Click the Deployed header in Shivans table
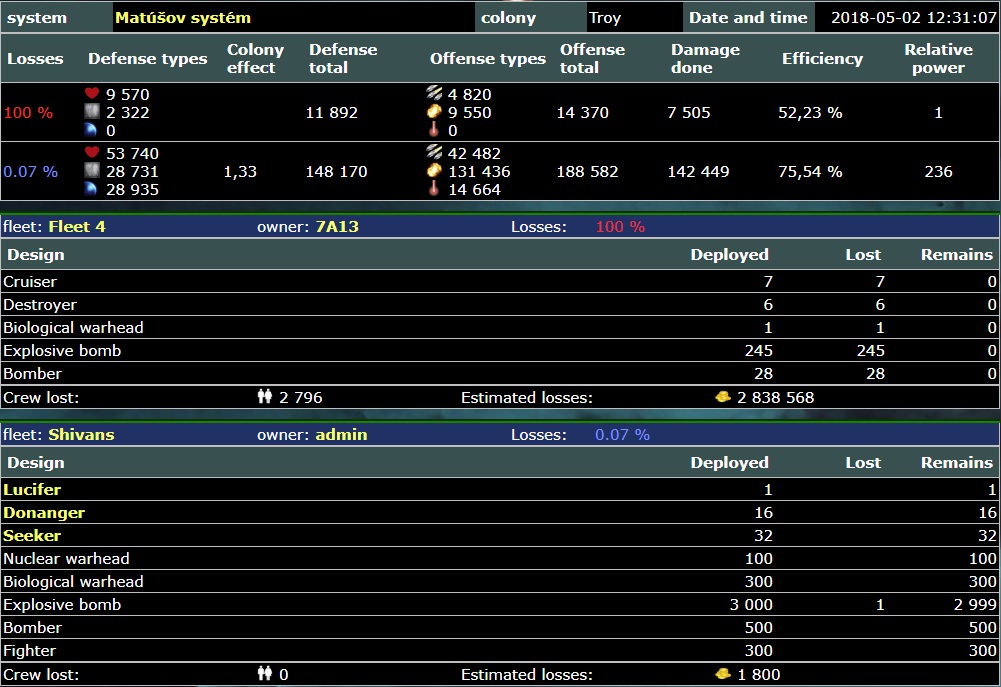Viewport: 1001px width, 687px height. coord(729,463)
